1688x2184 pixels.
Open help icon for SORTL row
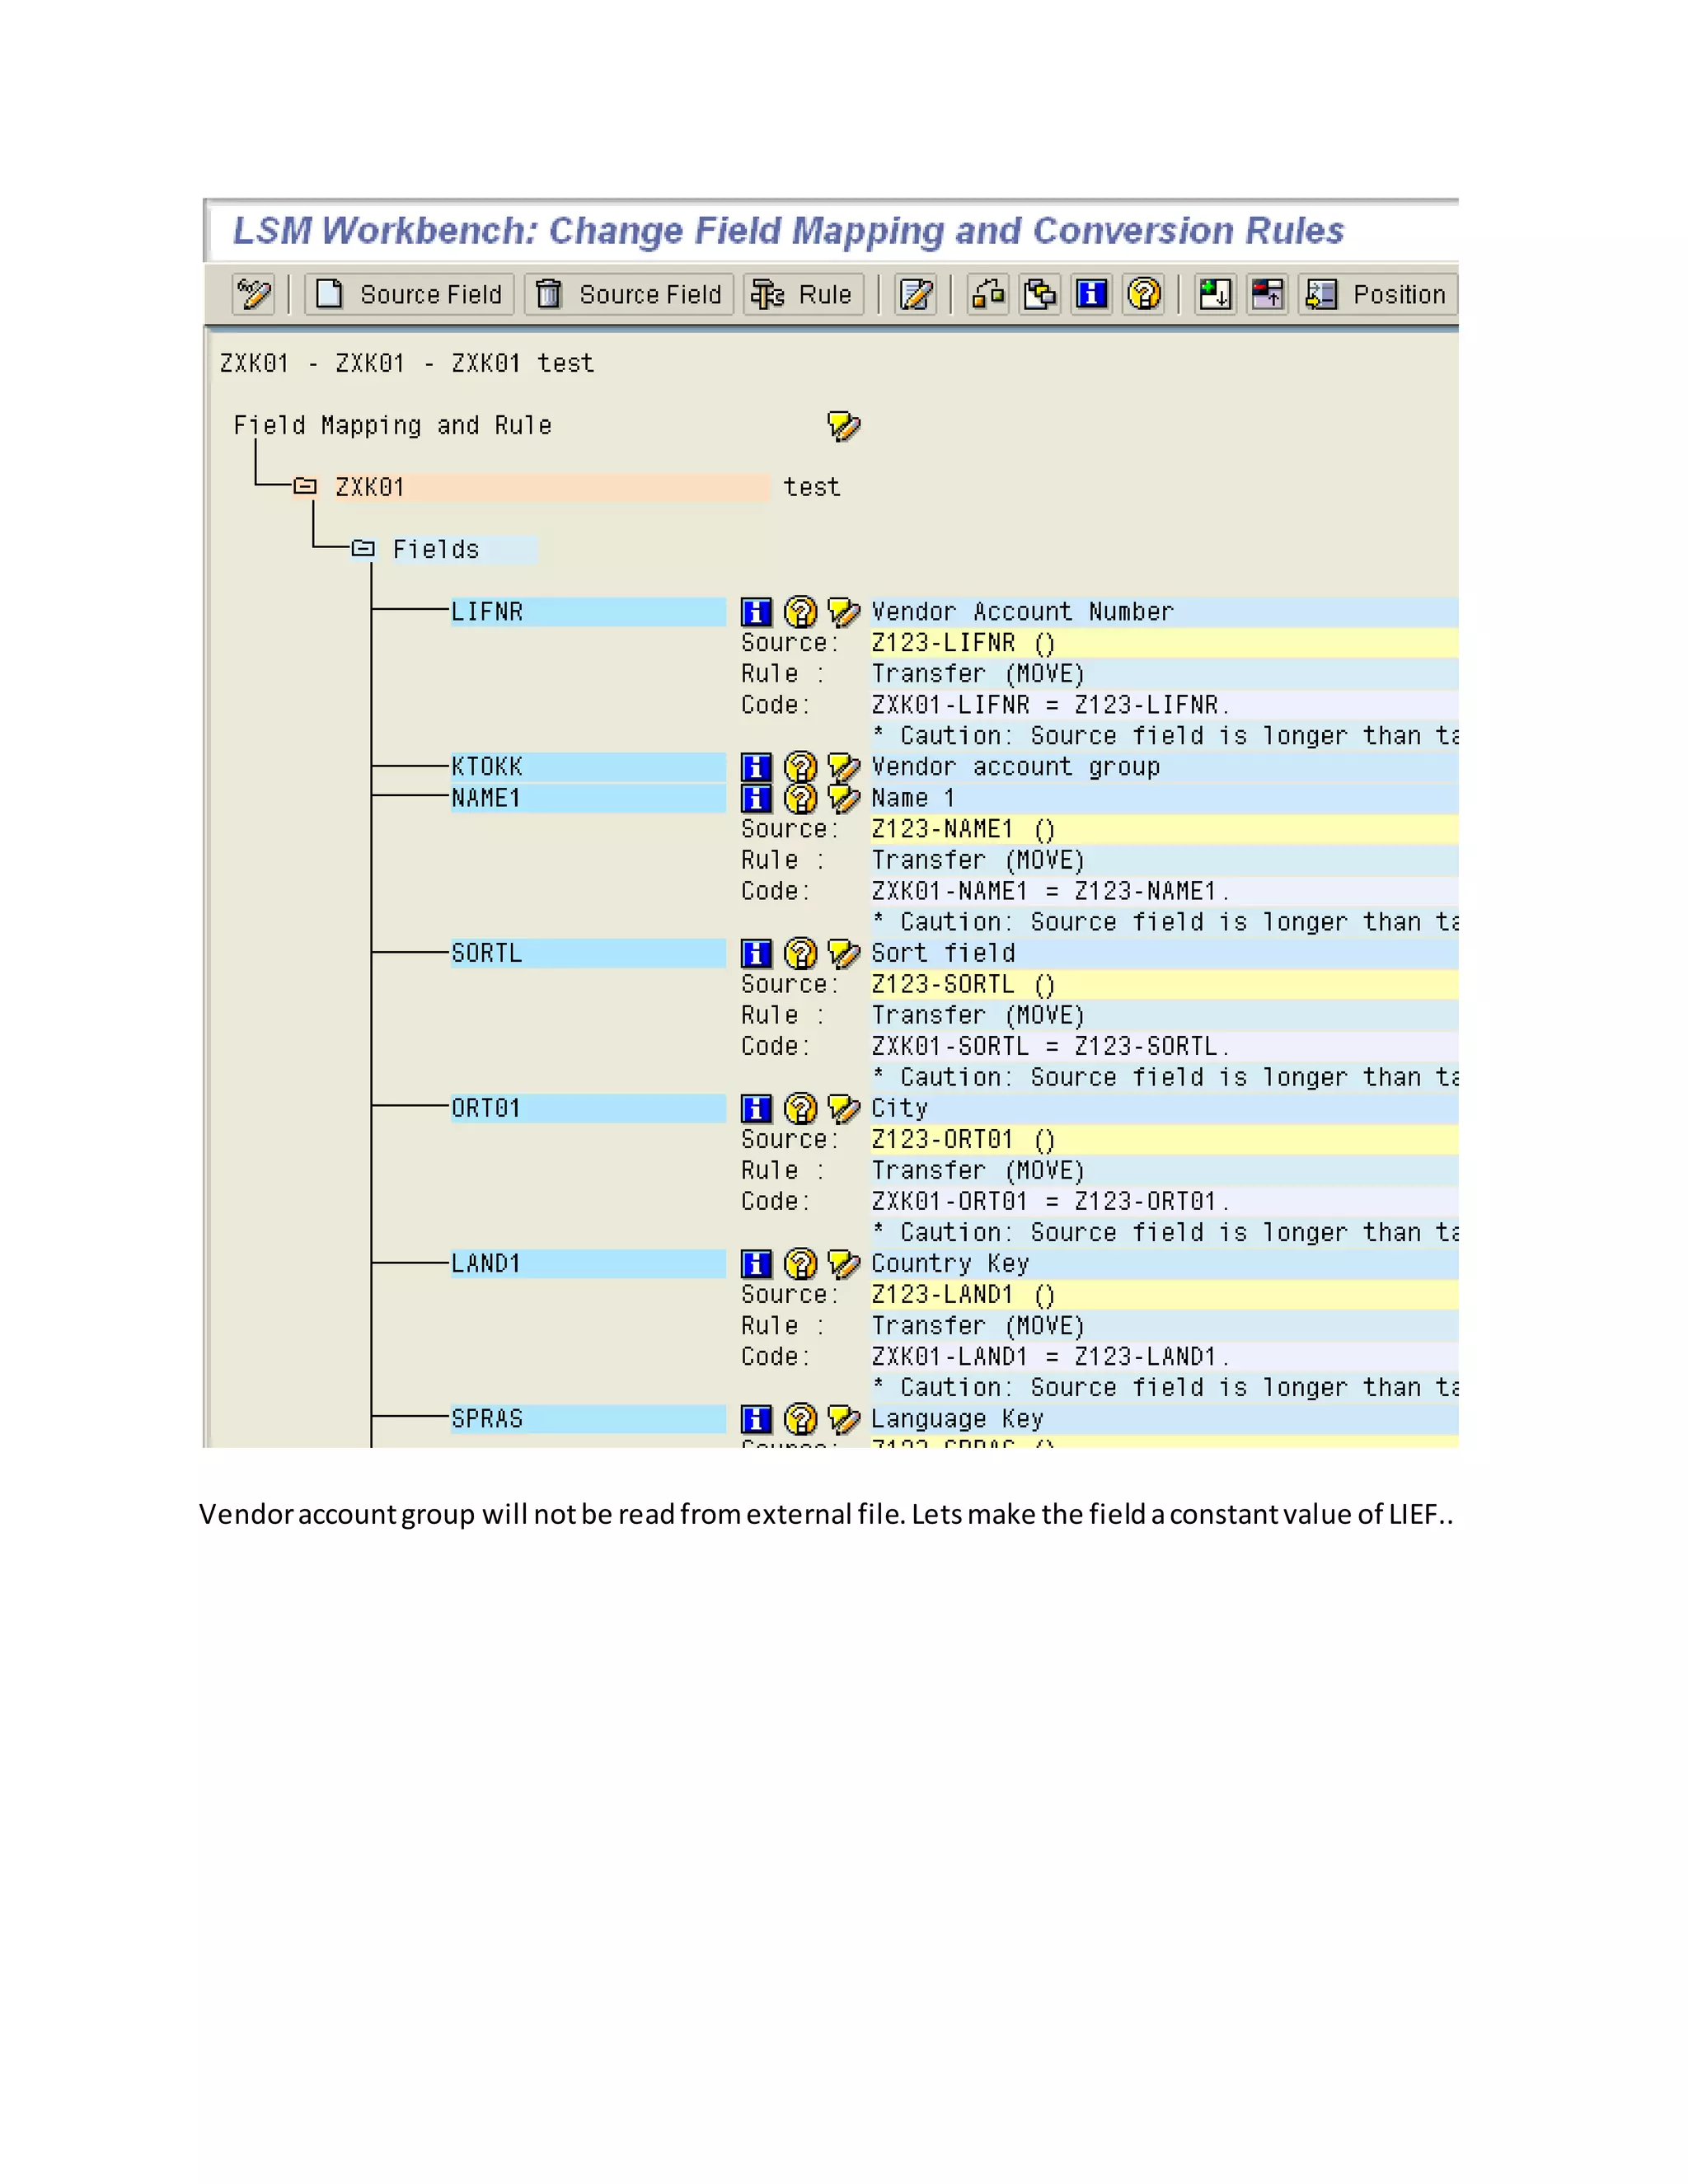800,953
